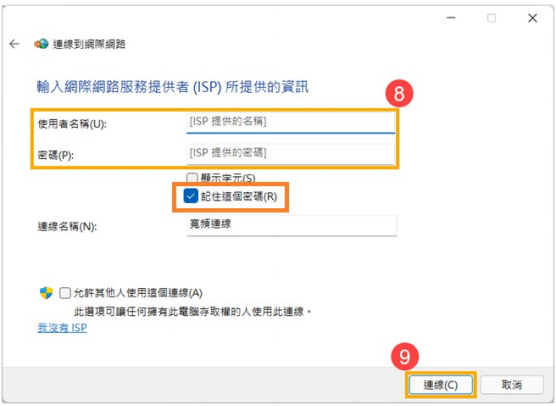Click the back arrow icon
556x406 pixels.
(x=14, y=44)
